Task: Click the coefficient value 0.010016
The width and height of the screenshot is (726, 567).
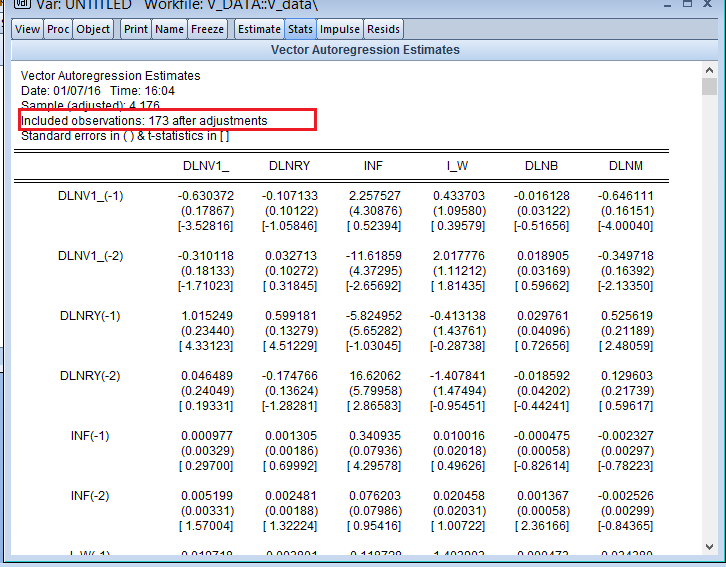Action: (x=458, y=436)
